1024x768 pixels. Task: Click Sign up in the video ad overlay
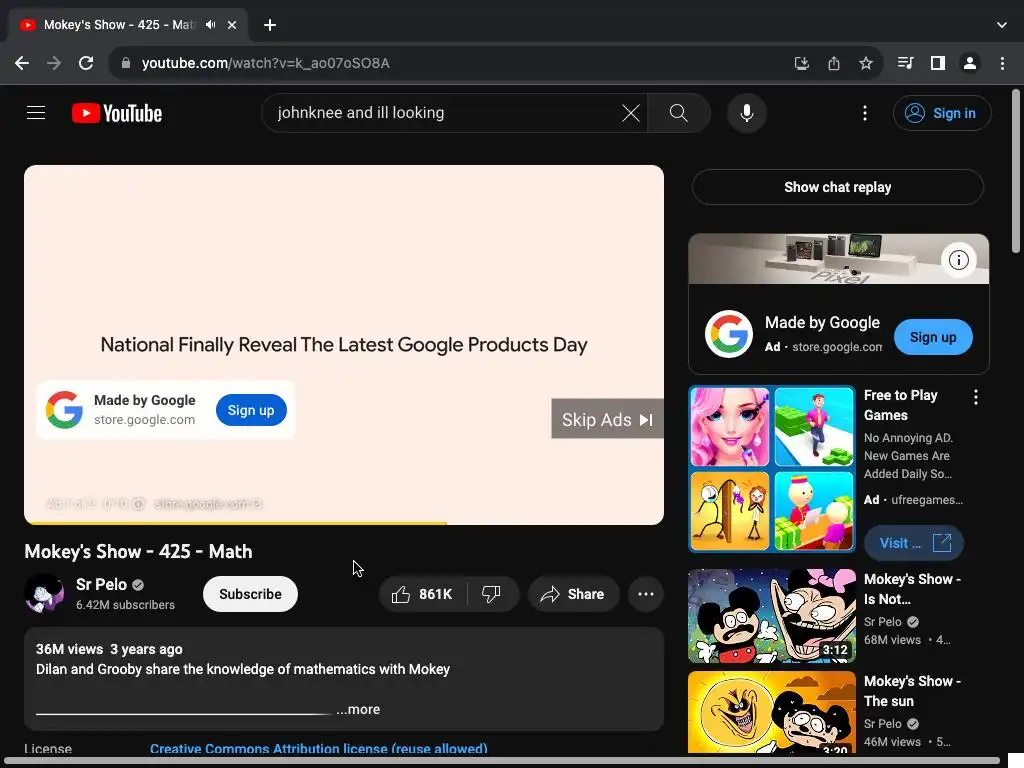point(251,410)
